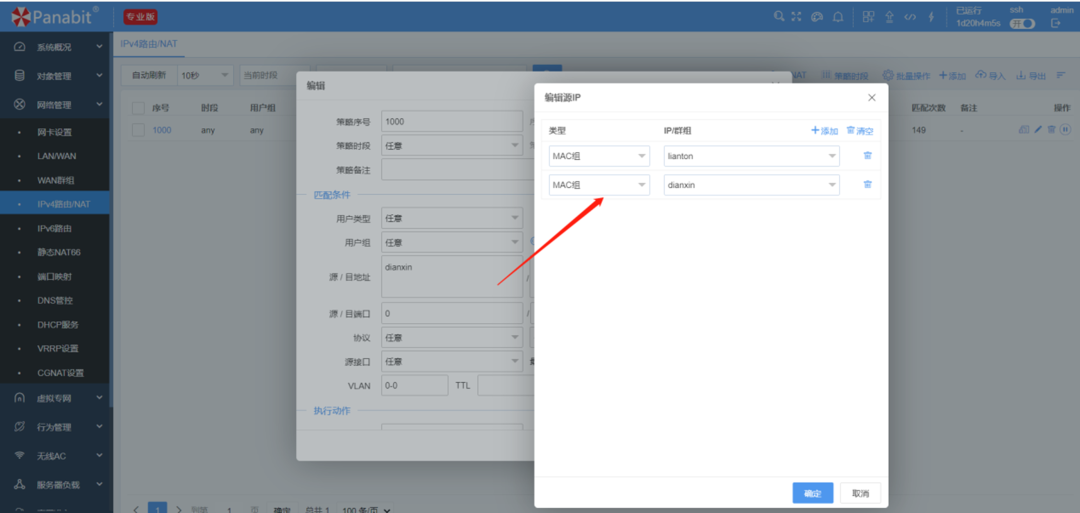Expand the 虚拟专网 sidebar menu
The image size is (1080, 513).
[x=56, y=398]
